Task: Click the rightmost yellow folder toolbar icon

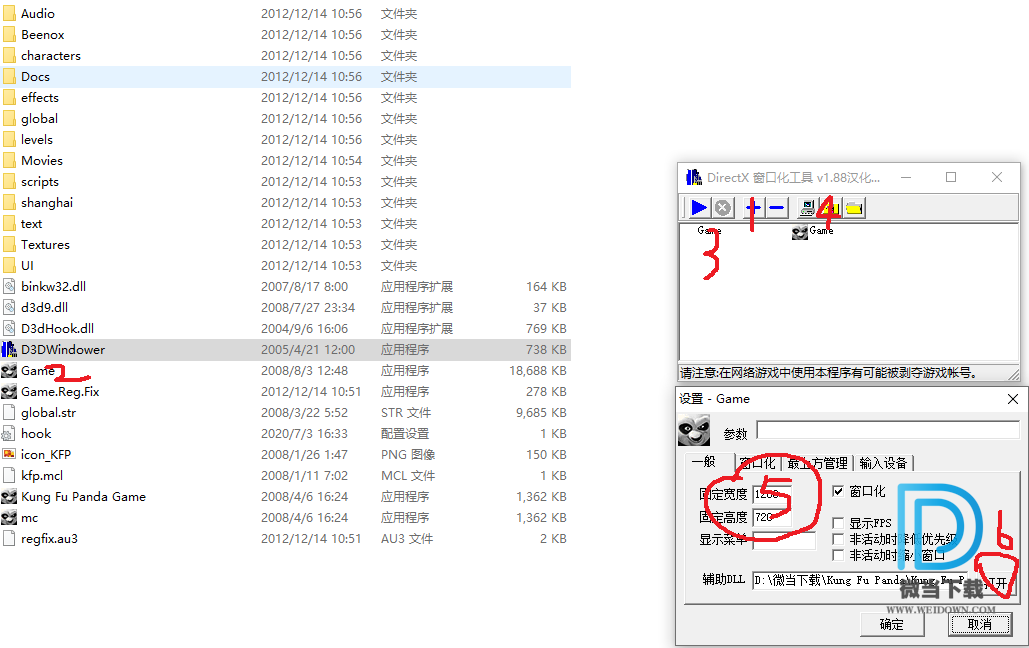Action: point(854,208)
